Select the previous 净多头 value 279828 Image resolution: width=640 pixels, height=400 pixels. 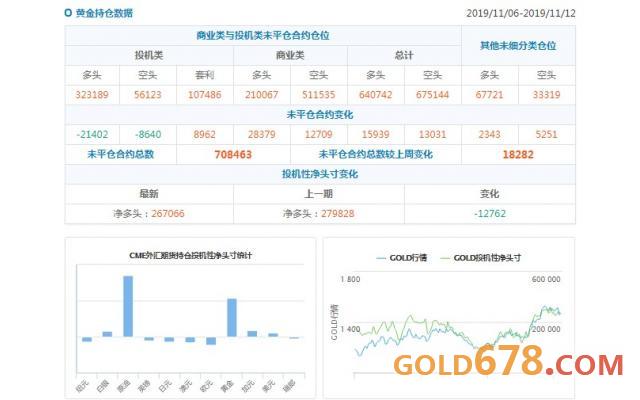(x=338, y=213)
